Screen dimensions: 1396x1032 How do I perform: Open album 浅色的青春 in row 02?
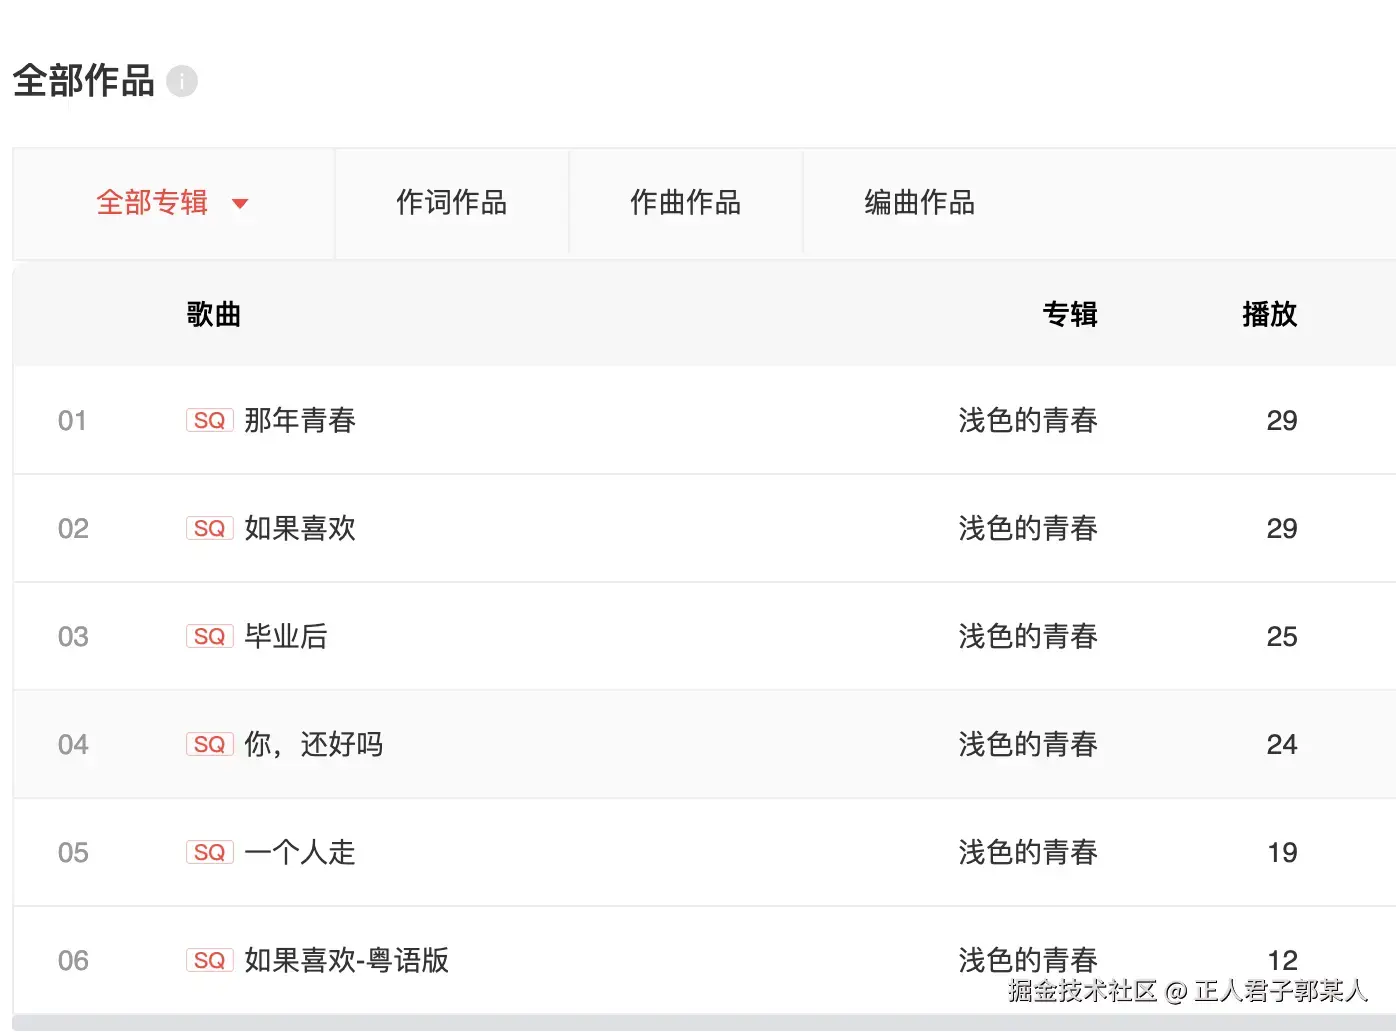click(x=1028, y=528)
